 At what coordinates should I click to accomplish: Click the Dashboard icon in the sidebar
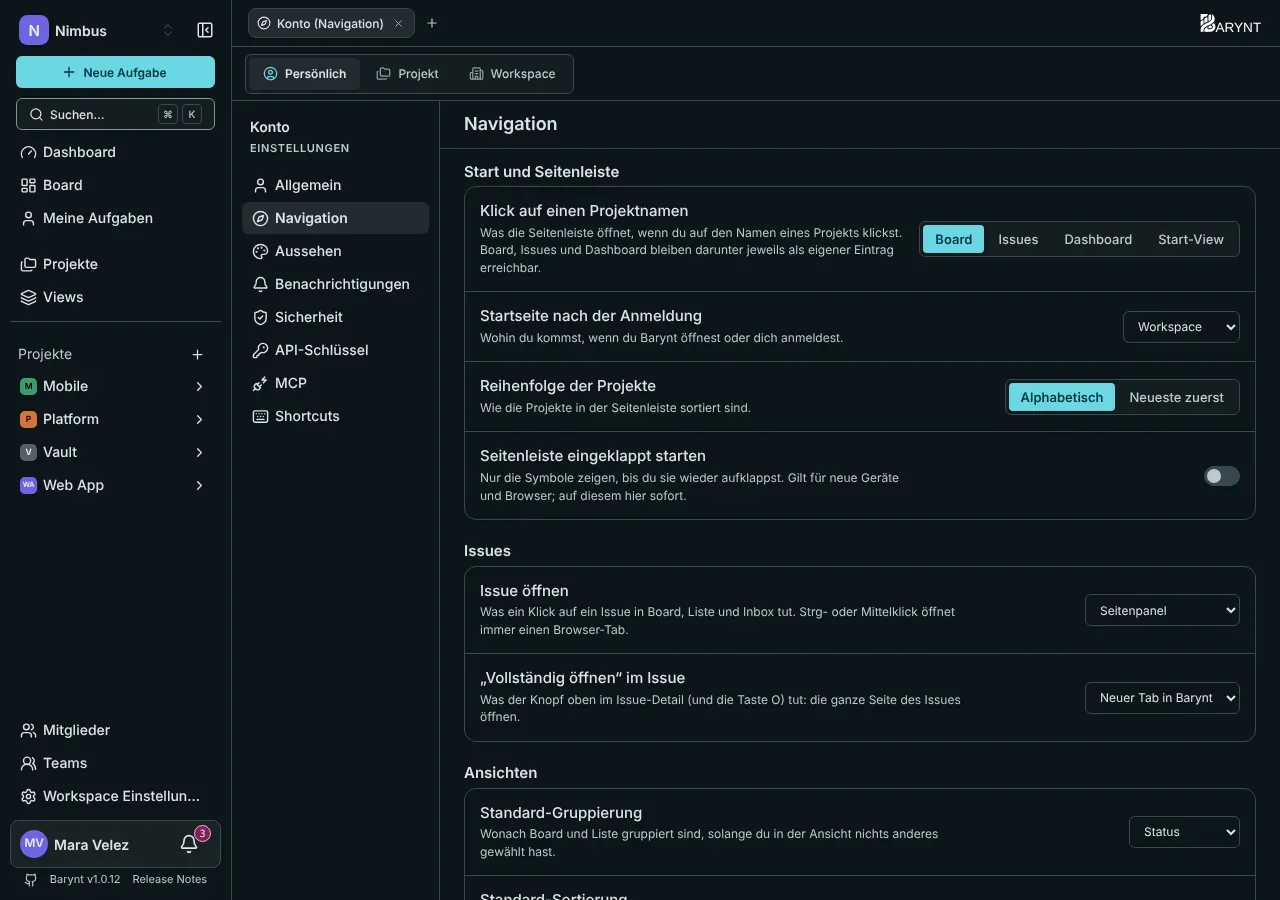[28, 152]
